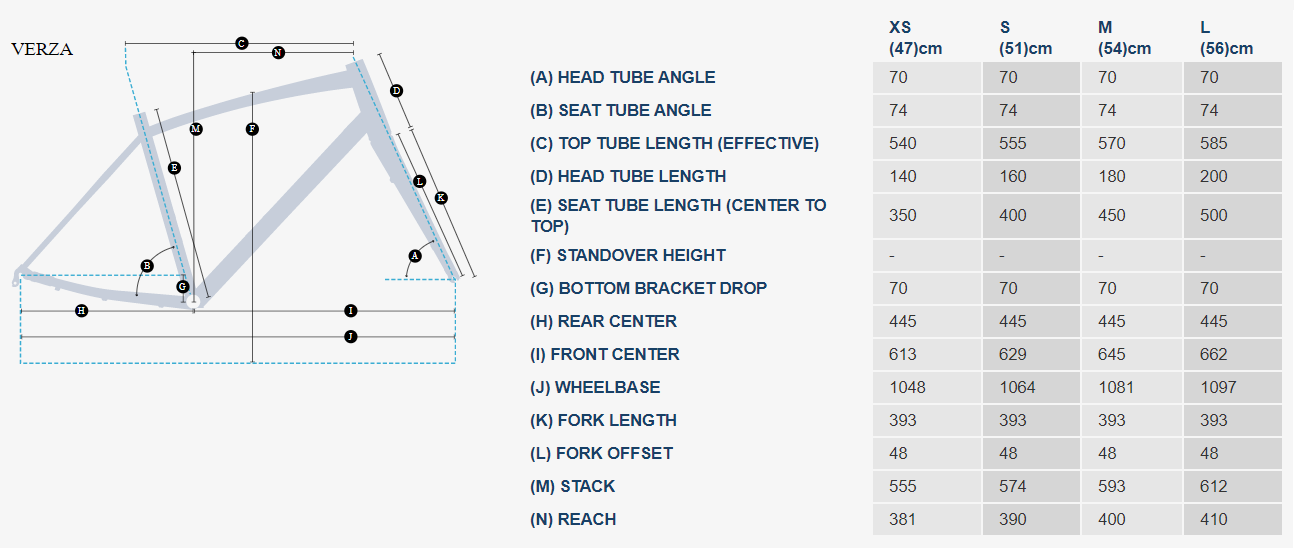Click the C marker on the frame diagram
The height and width of the screenshot is (548, 1294).
click(242, 43)
